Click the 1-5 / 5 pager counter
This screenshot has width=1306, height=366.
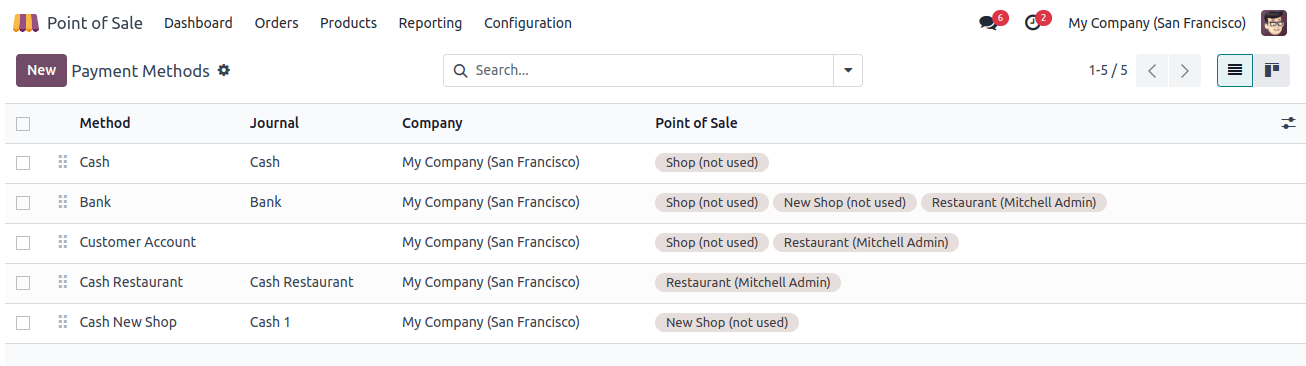pyautogui.click(x=1108, y=71)
